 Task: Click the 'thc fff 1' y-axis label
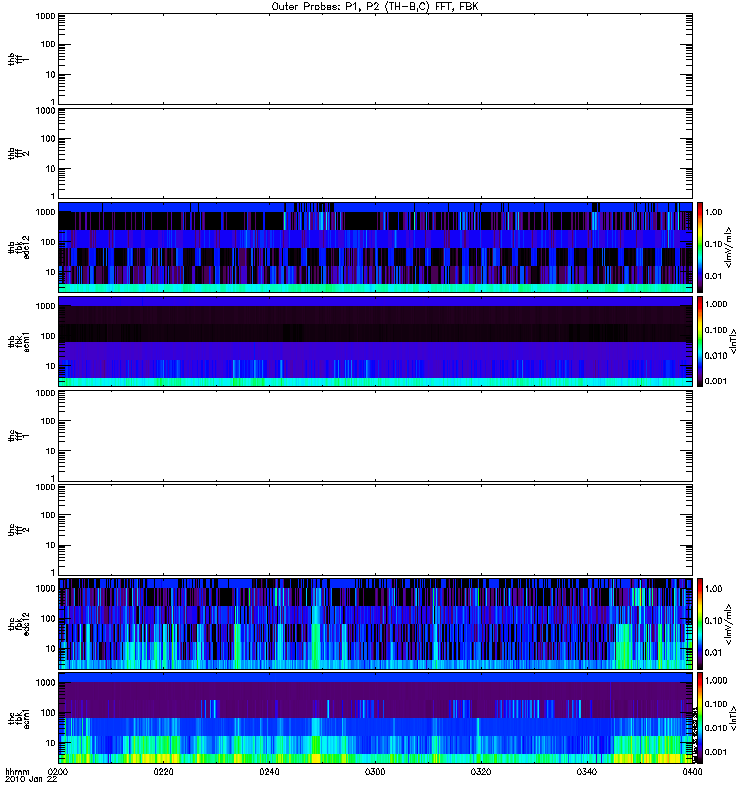(x=18, y=436)
